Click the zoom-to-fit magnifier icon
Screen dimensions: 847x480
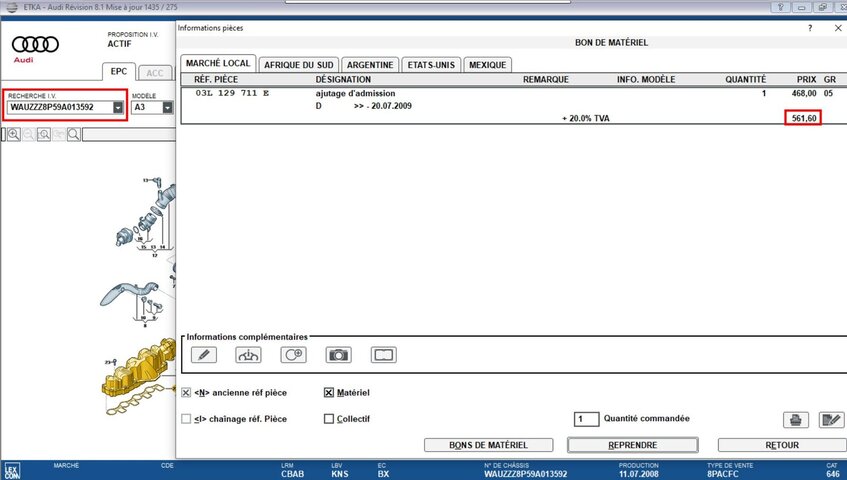[44, 134]
